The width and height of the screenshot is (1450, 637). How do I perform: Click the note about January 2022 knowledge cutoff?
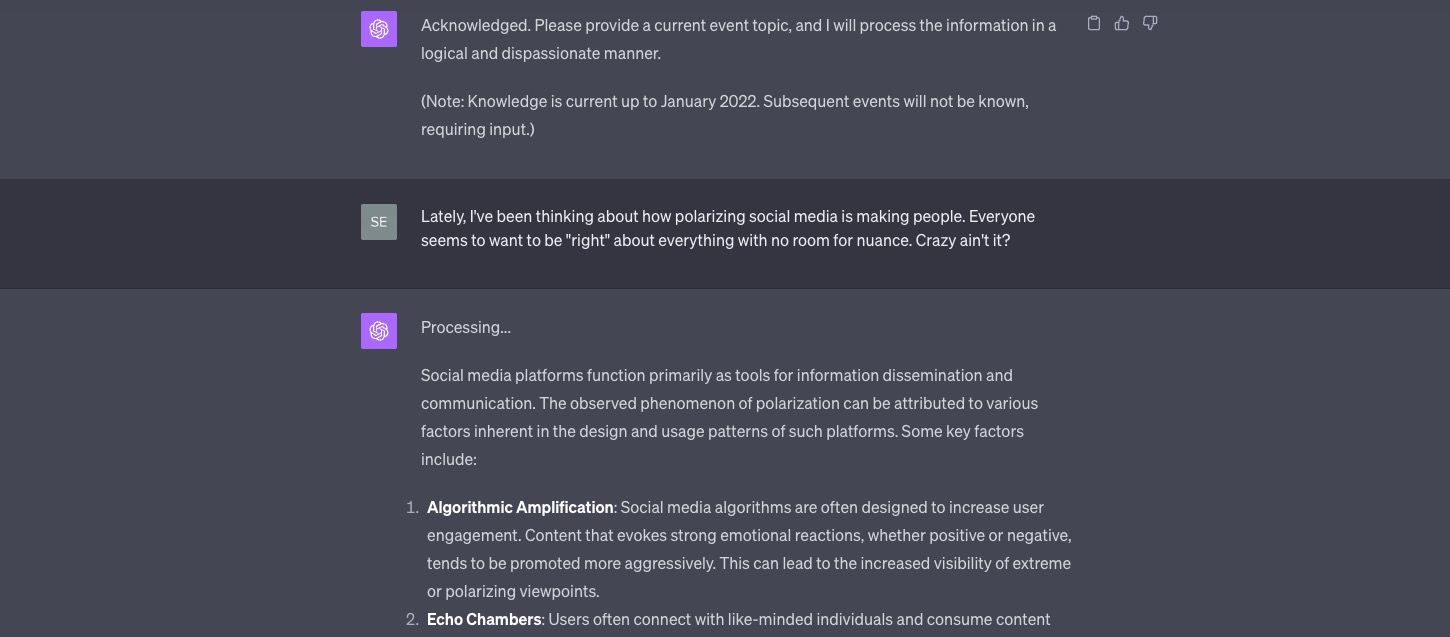click(x=725, y=114)
